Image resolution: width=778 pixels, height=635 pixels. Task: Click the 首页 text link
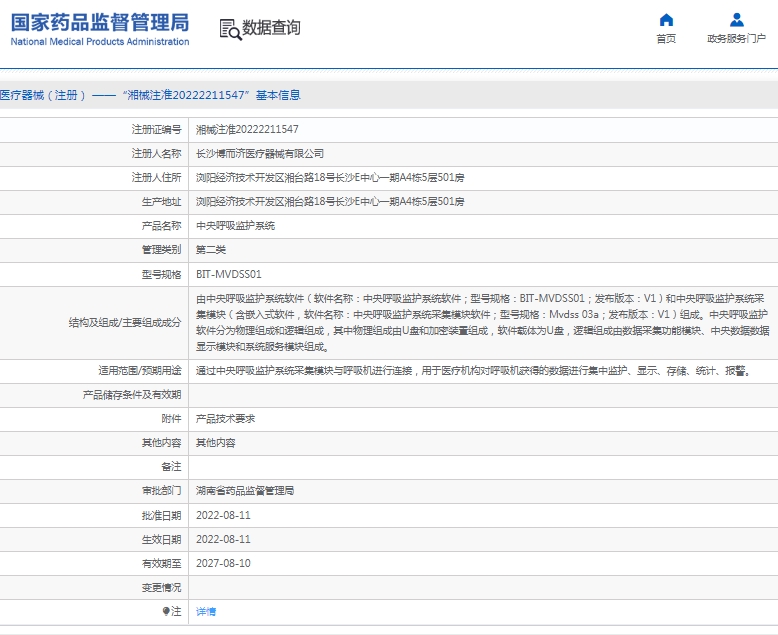(x=666, y=39)
